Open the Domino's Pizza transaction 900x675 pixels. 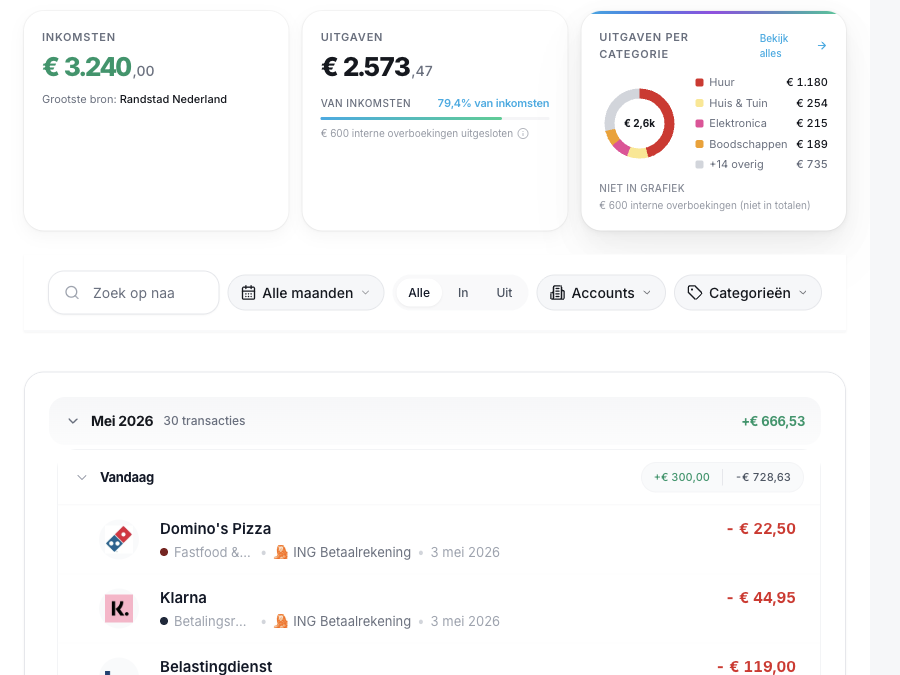tap(439, 540)
